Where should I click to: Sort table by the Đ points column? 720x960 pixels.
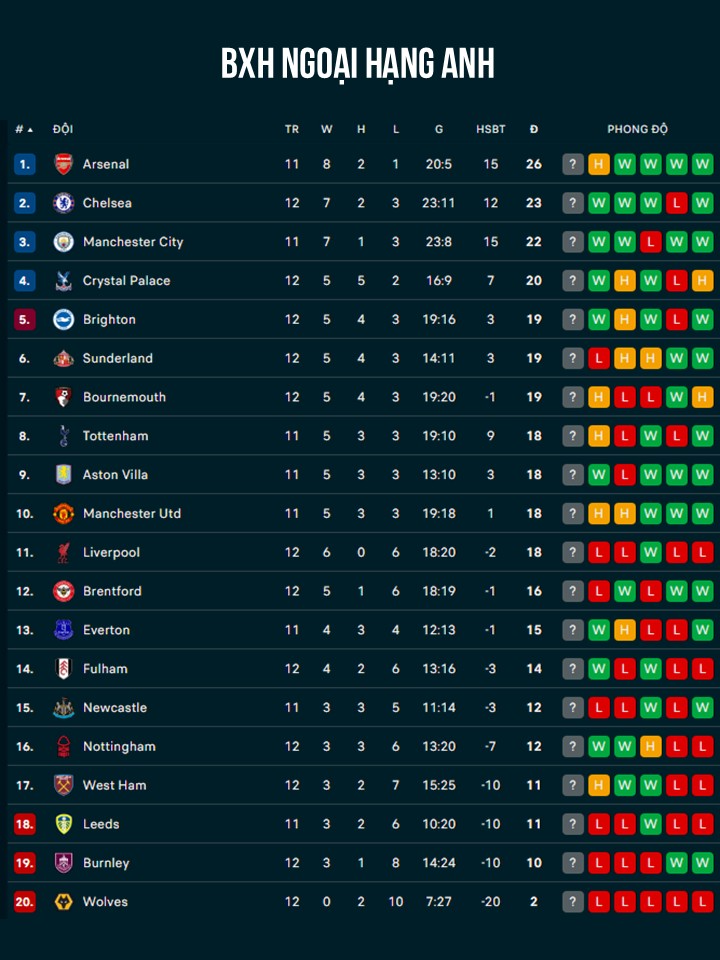click(534, 129)
